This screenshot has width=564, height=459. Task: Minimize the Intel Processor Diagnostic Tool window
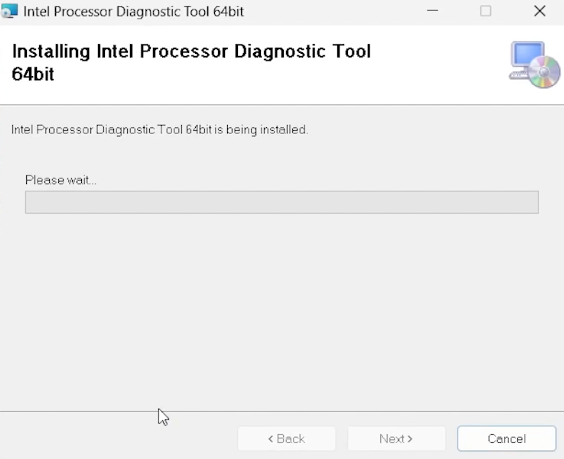(432, 11)
